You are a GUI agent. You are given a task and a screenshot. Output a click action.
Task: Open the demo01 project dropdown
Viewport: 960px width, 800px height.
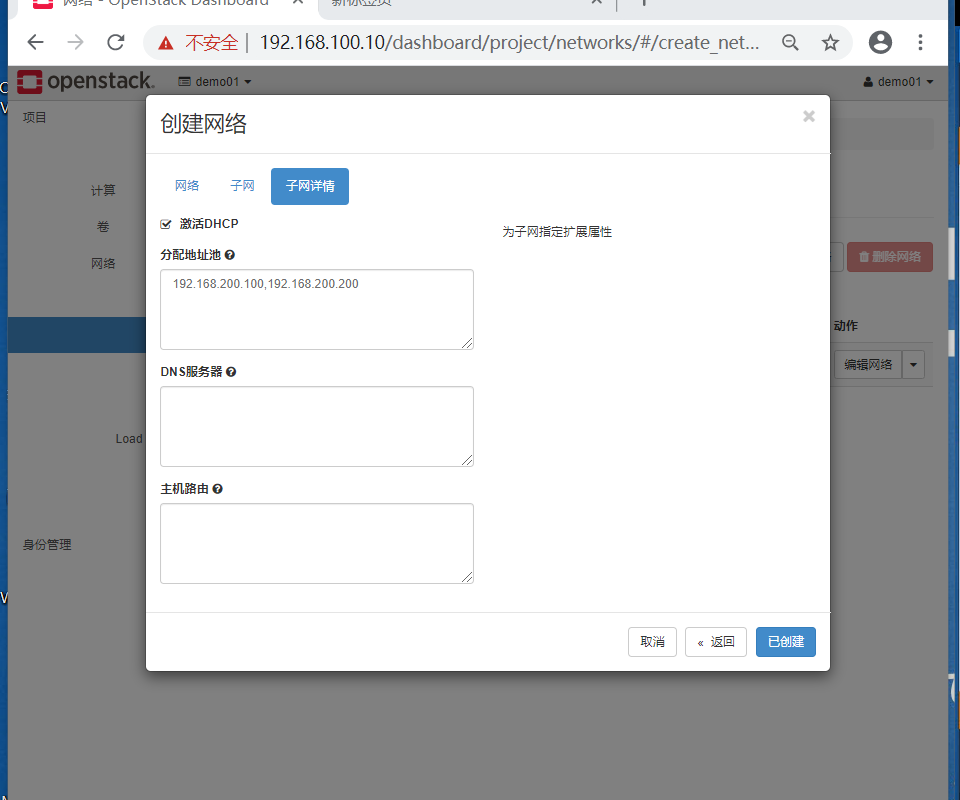pyautogui.click(x=213, y=81)
